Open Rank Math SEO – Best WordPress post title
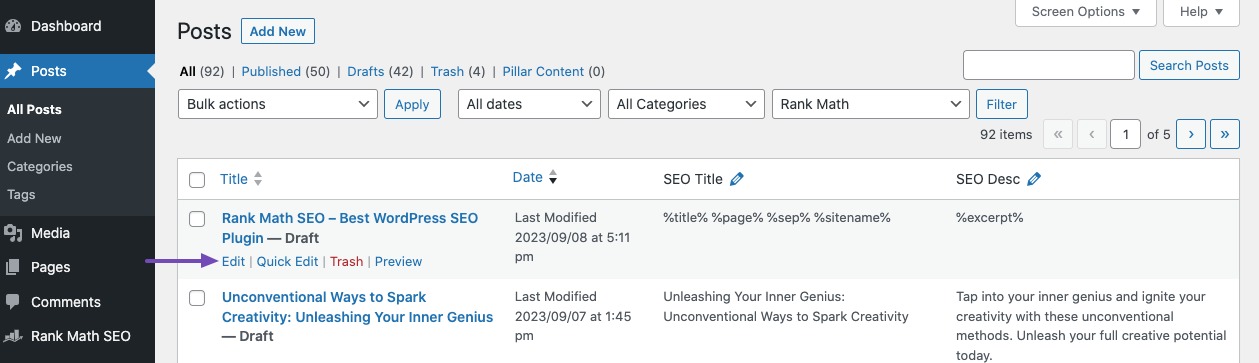1259x363 pixels. click(350, 227)
